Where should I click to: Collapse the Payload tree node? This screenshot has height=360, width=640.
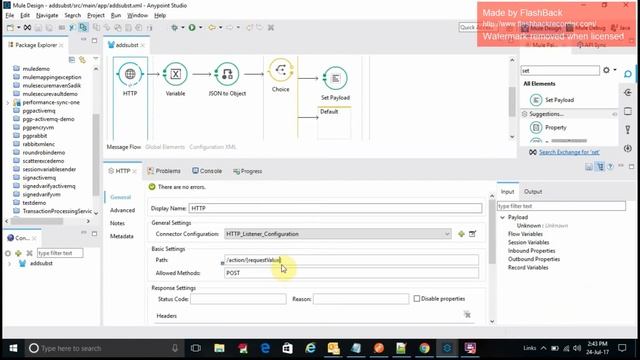[x=502, y=218]
